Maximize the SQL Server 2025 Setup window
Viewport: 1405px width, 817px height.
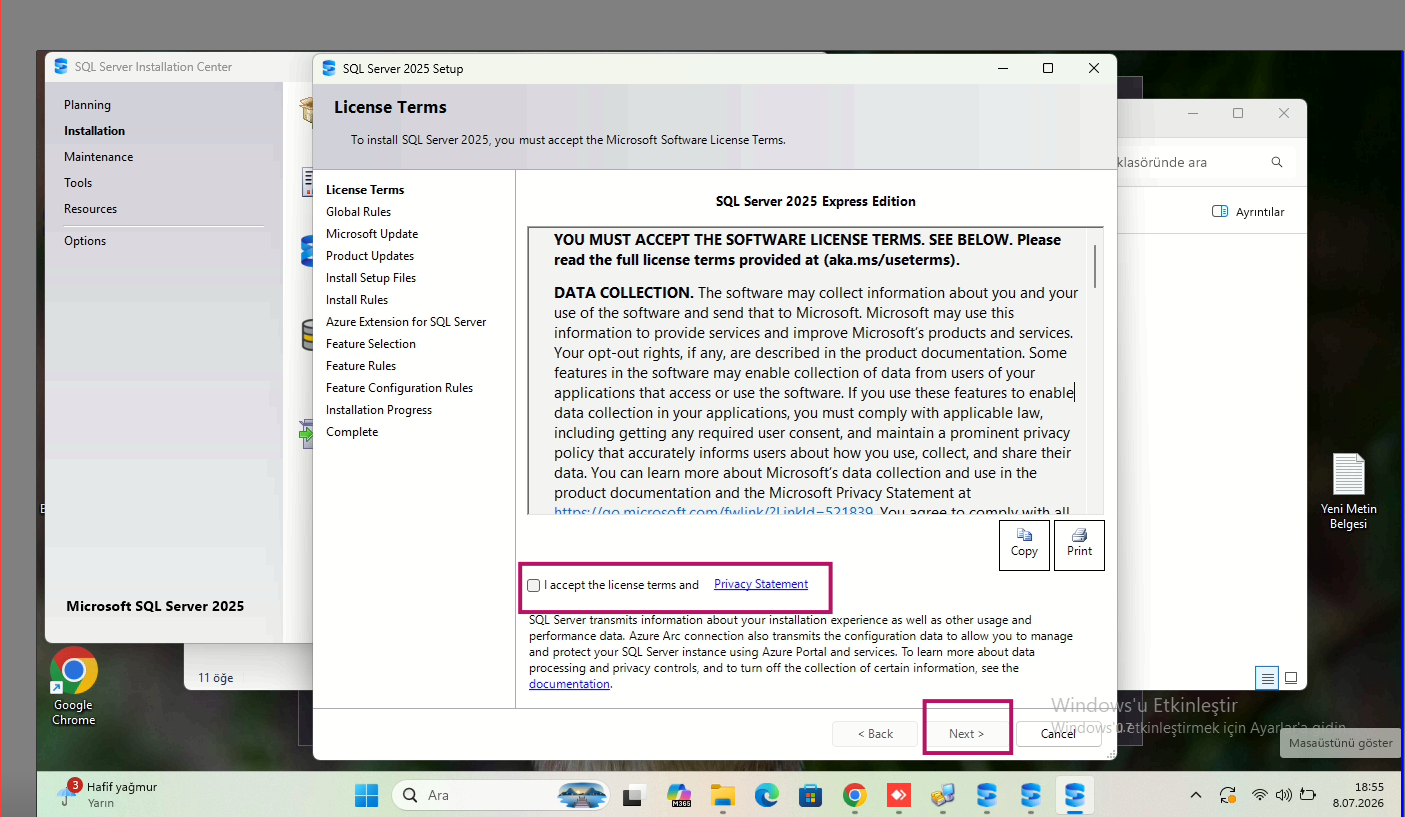coord(1048,68)
